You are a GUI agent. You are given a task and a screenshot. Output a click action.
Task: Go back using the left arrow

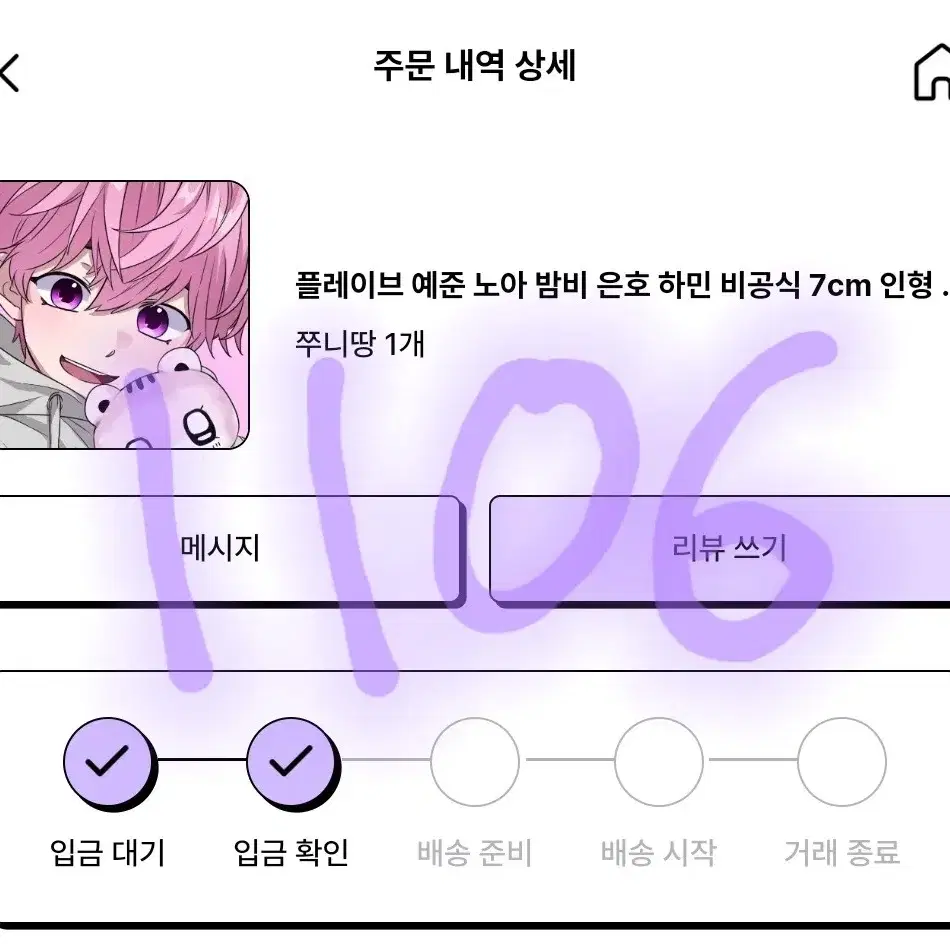(10, 73)
